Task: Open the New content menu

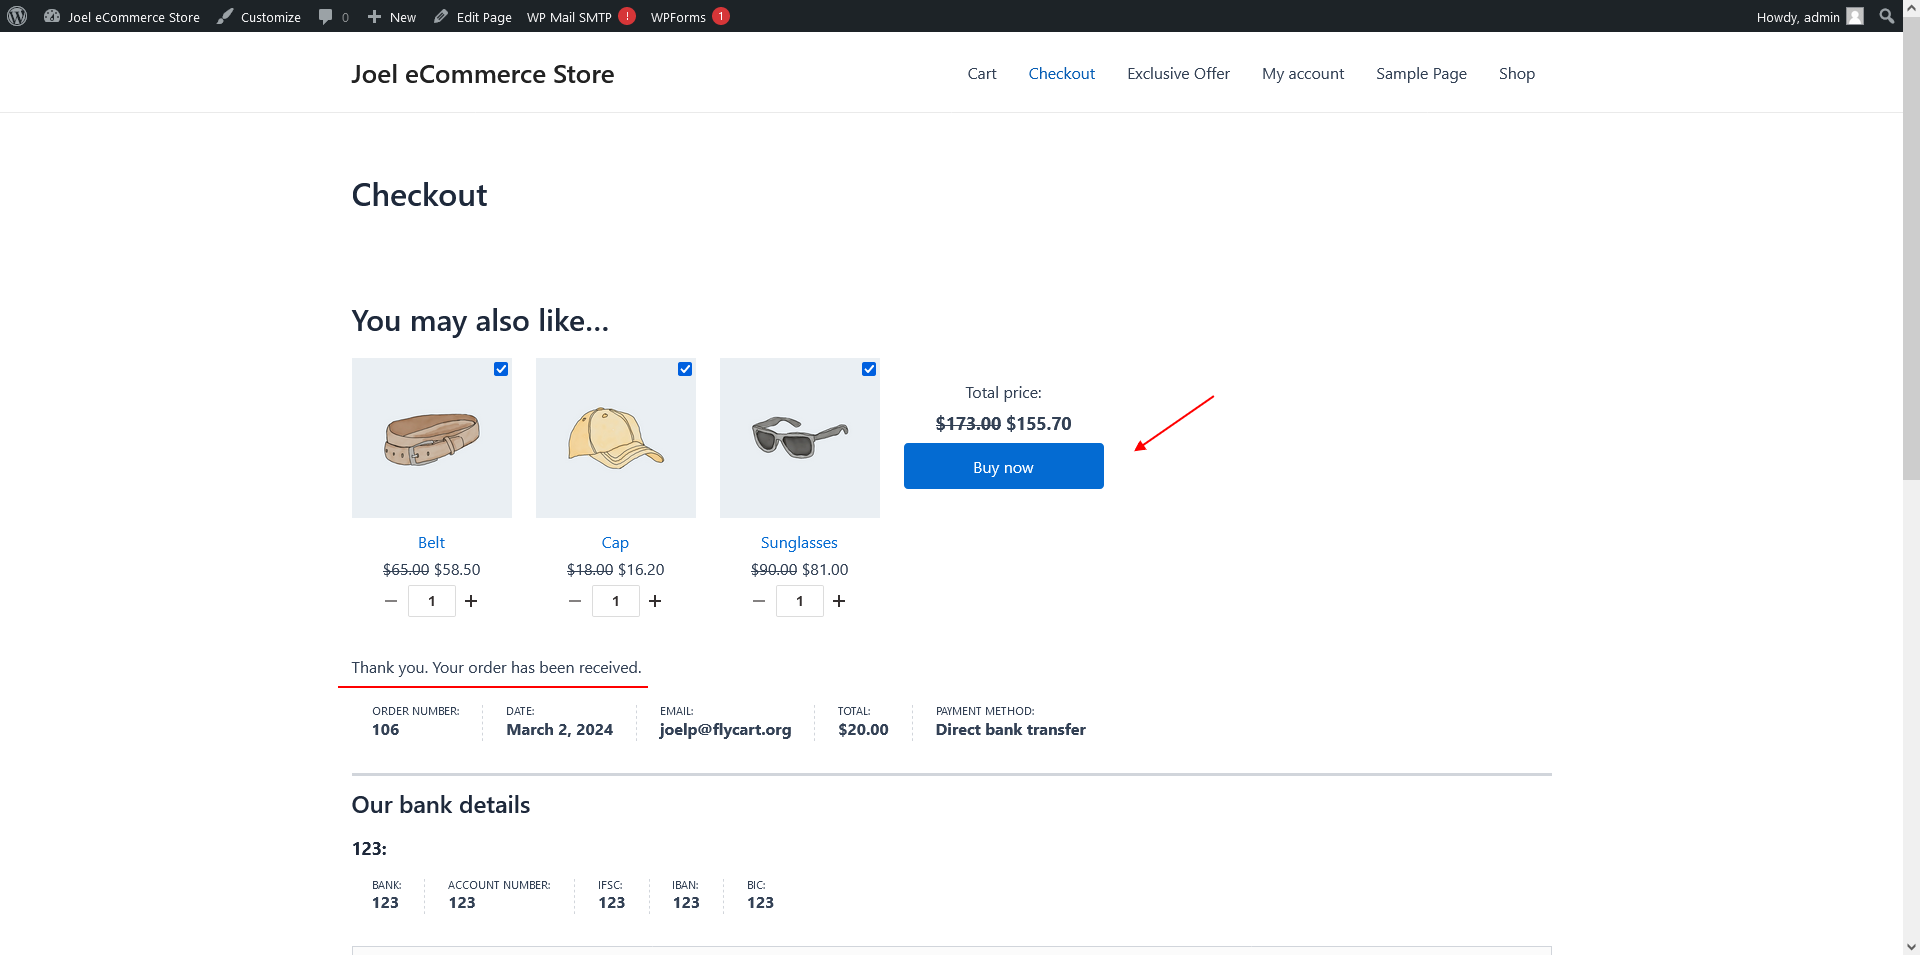Action: pyautogui.click(x=392, y=17)
